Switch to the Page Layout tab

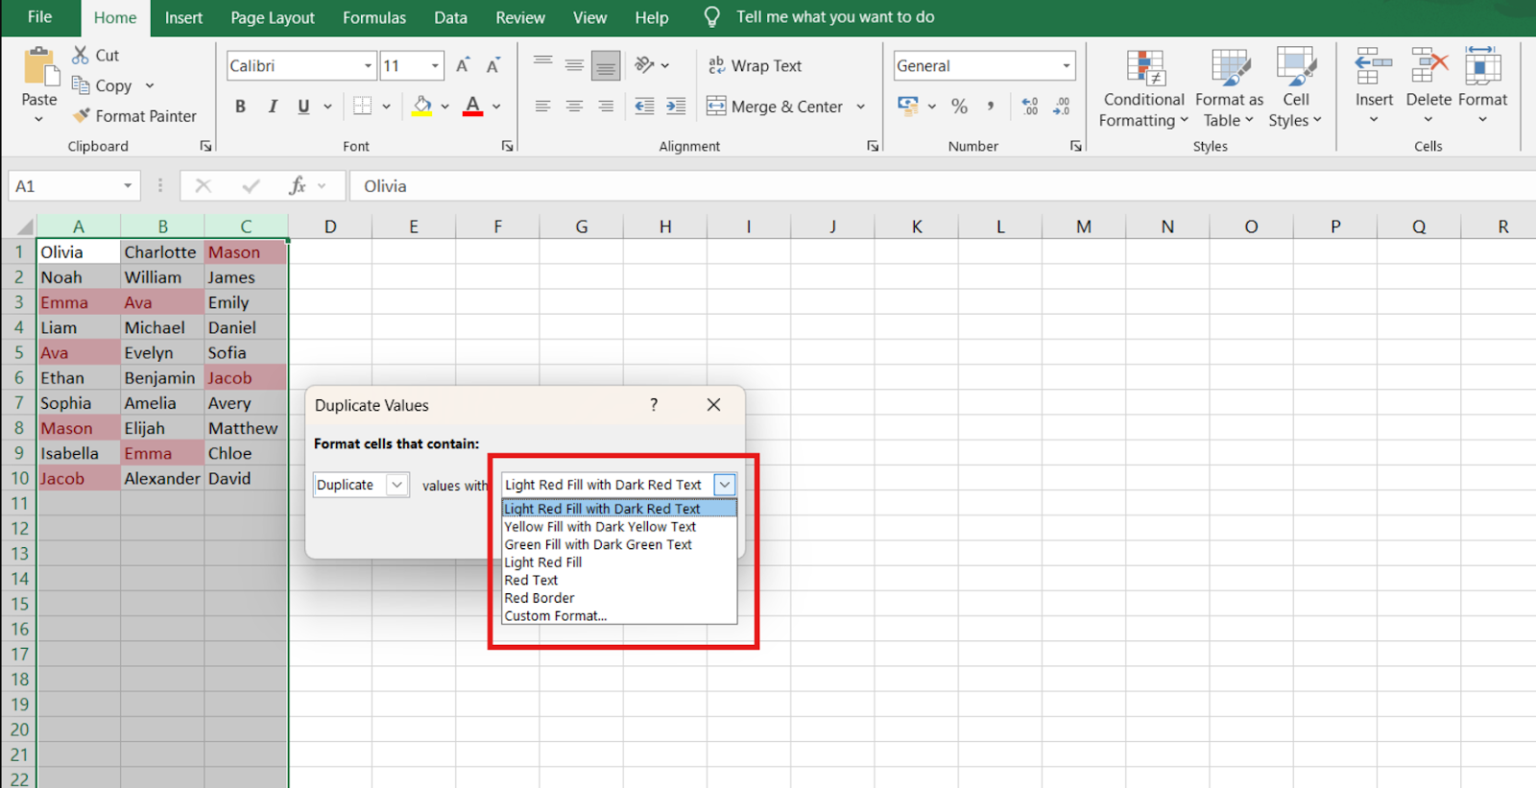pos(272,18)
